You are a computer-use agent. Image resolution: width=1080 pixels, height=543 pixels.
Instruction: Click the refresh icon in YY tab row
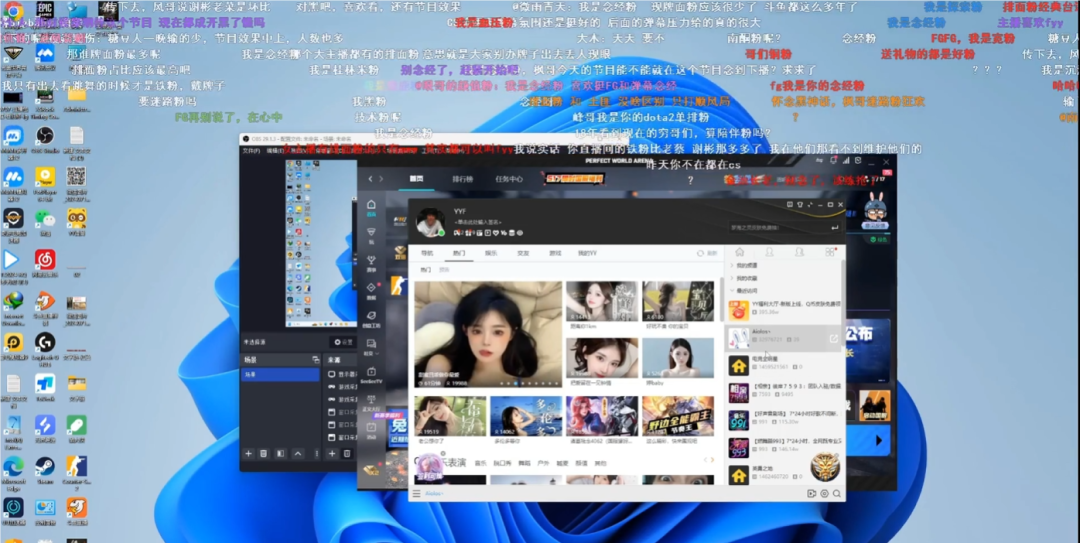pyautogui.click(x=700, y=254)
